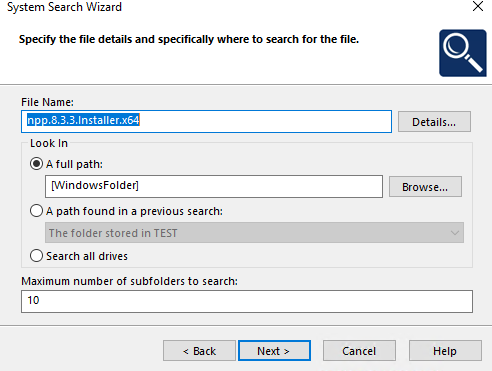Click the magnifying glass search icon
Image resolution: width=492 pixels, height=371 pixels.
pos(463,53)
